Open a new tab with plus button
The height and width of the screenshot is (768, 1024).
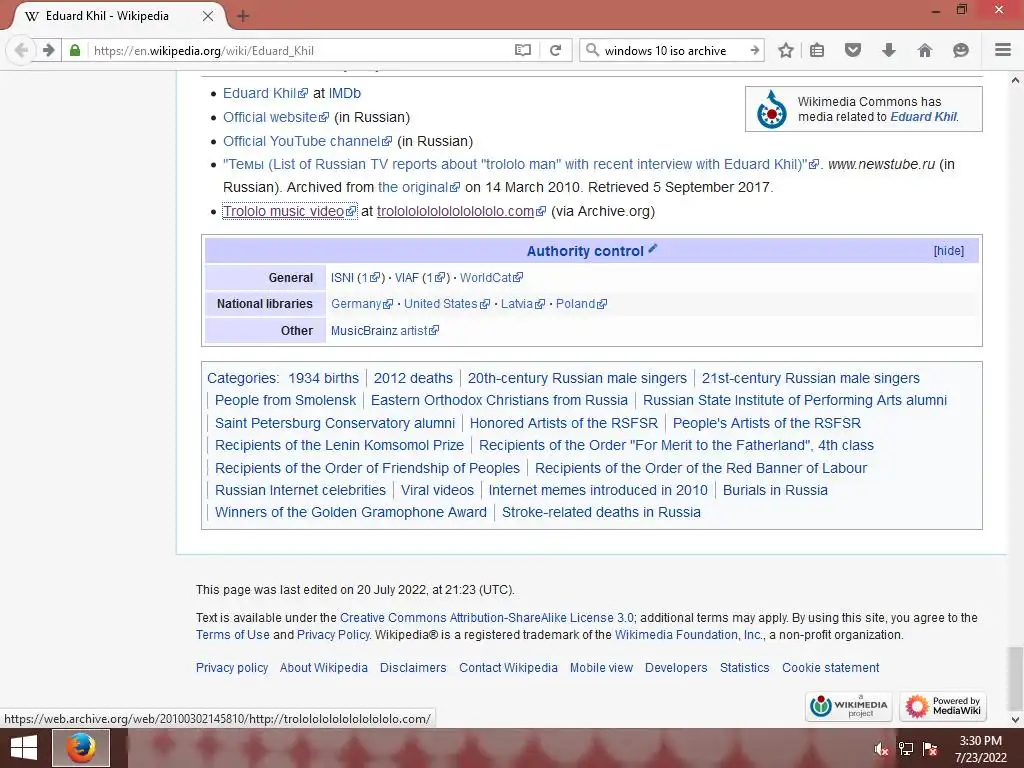pos(243,16)
